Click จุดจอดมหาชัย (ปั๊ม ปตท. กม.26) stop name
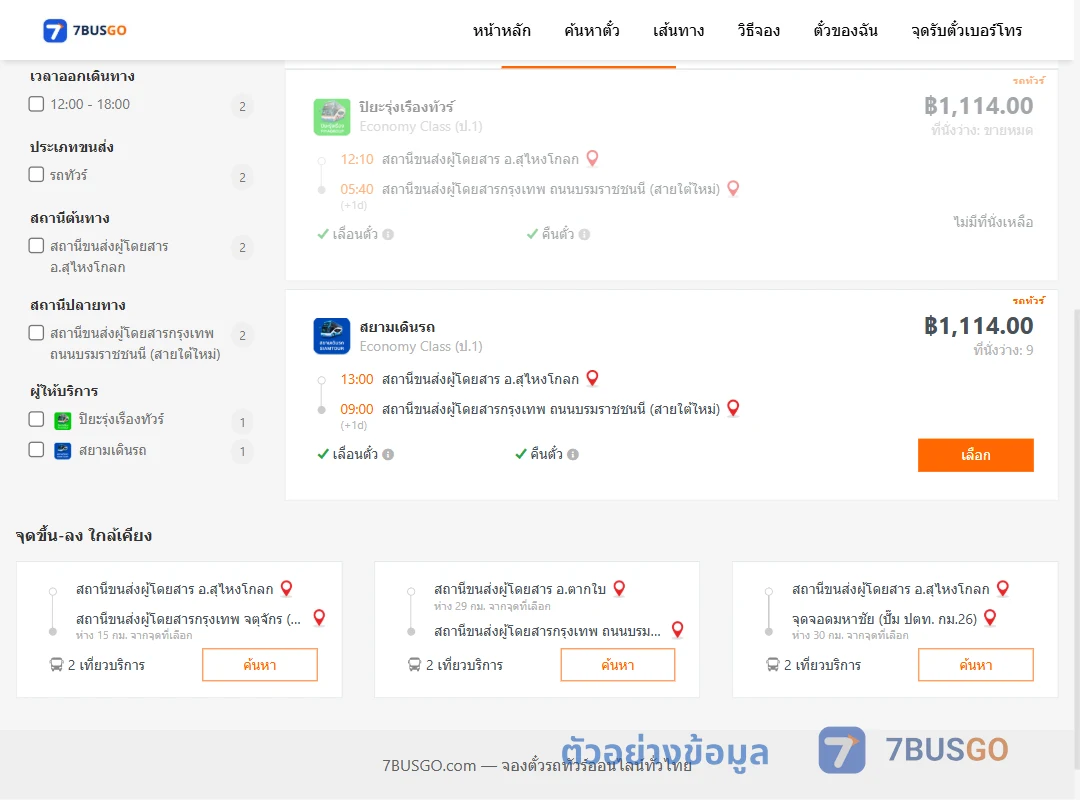The height and width of the screenshot is (800, 1080). click(884, 619)
